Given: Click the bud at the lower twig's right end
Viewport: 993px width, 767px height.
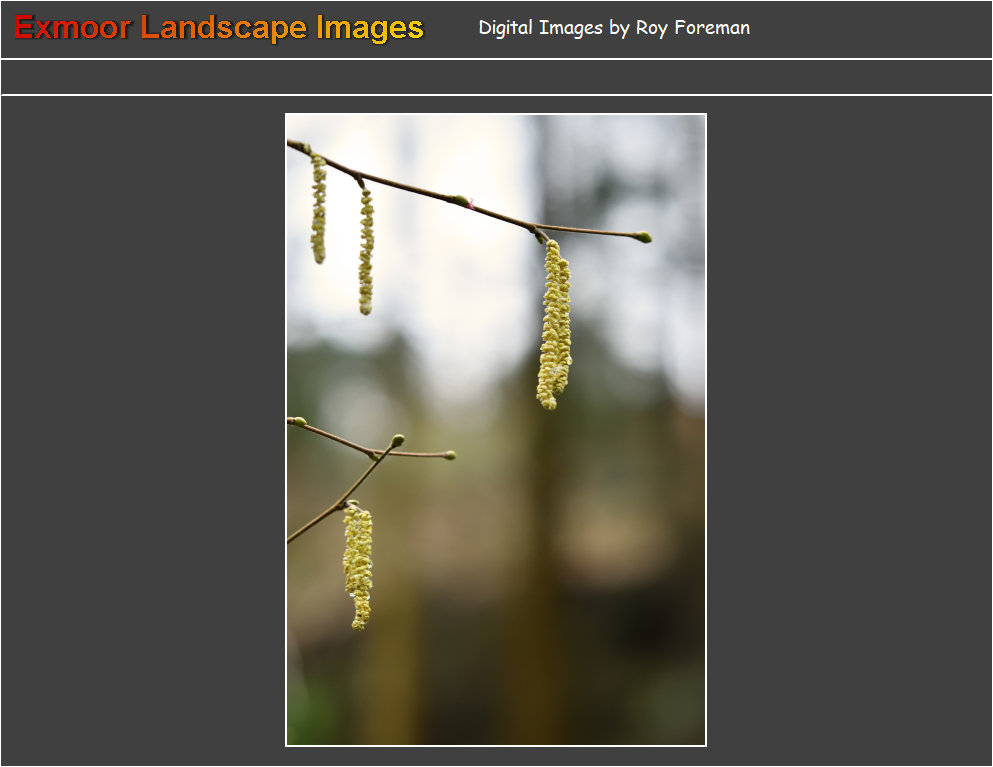Looking at the screenshot, I should click(x=449, y=455).
